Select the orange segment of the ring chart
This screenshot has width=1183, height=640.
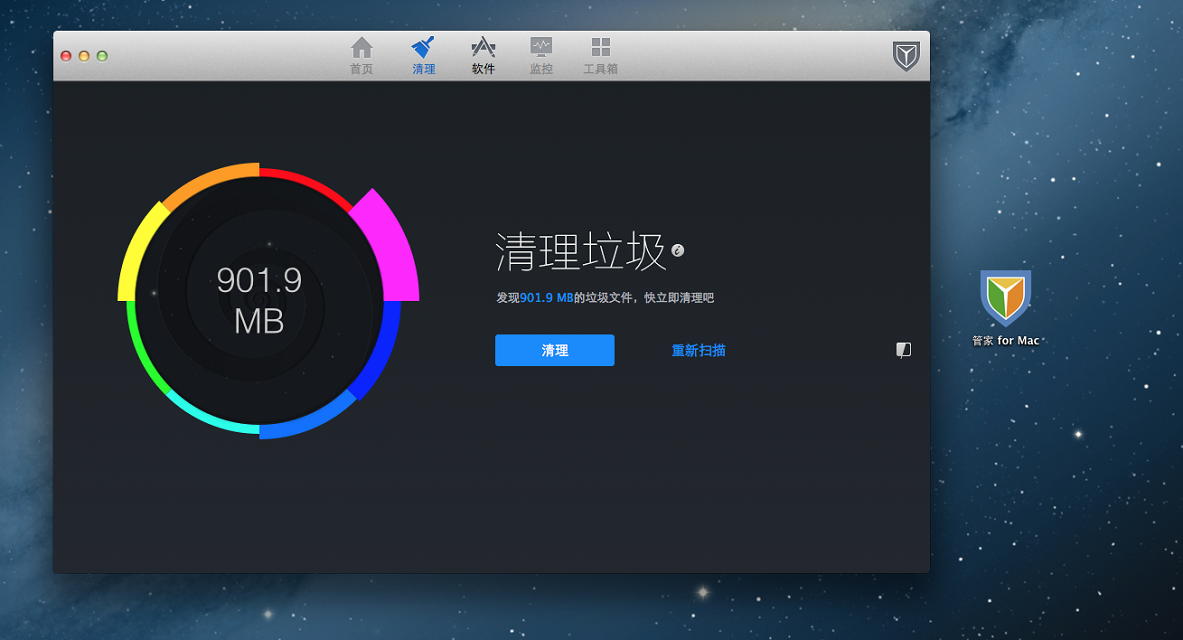coord(207,181)
